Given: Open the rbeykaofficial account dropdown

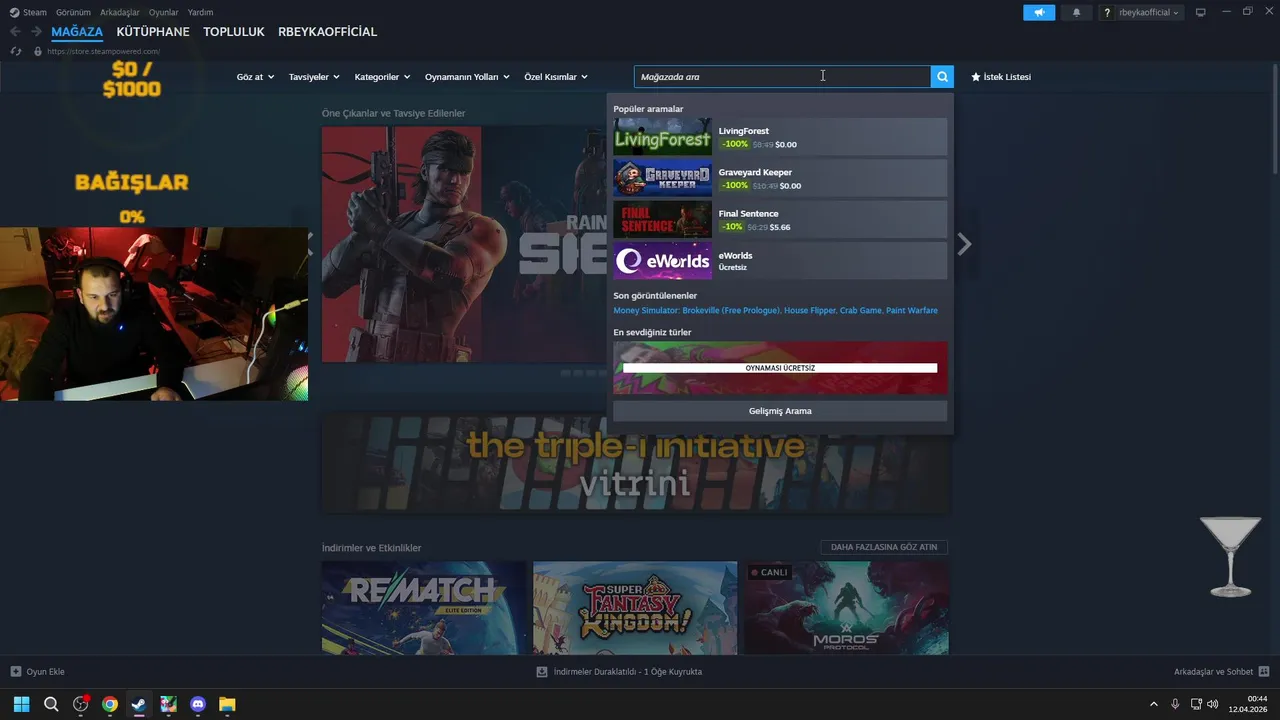Looking at the screenshot, I should (1141, 12).
